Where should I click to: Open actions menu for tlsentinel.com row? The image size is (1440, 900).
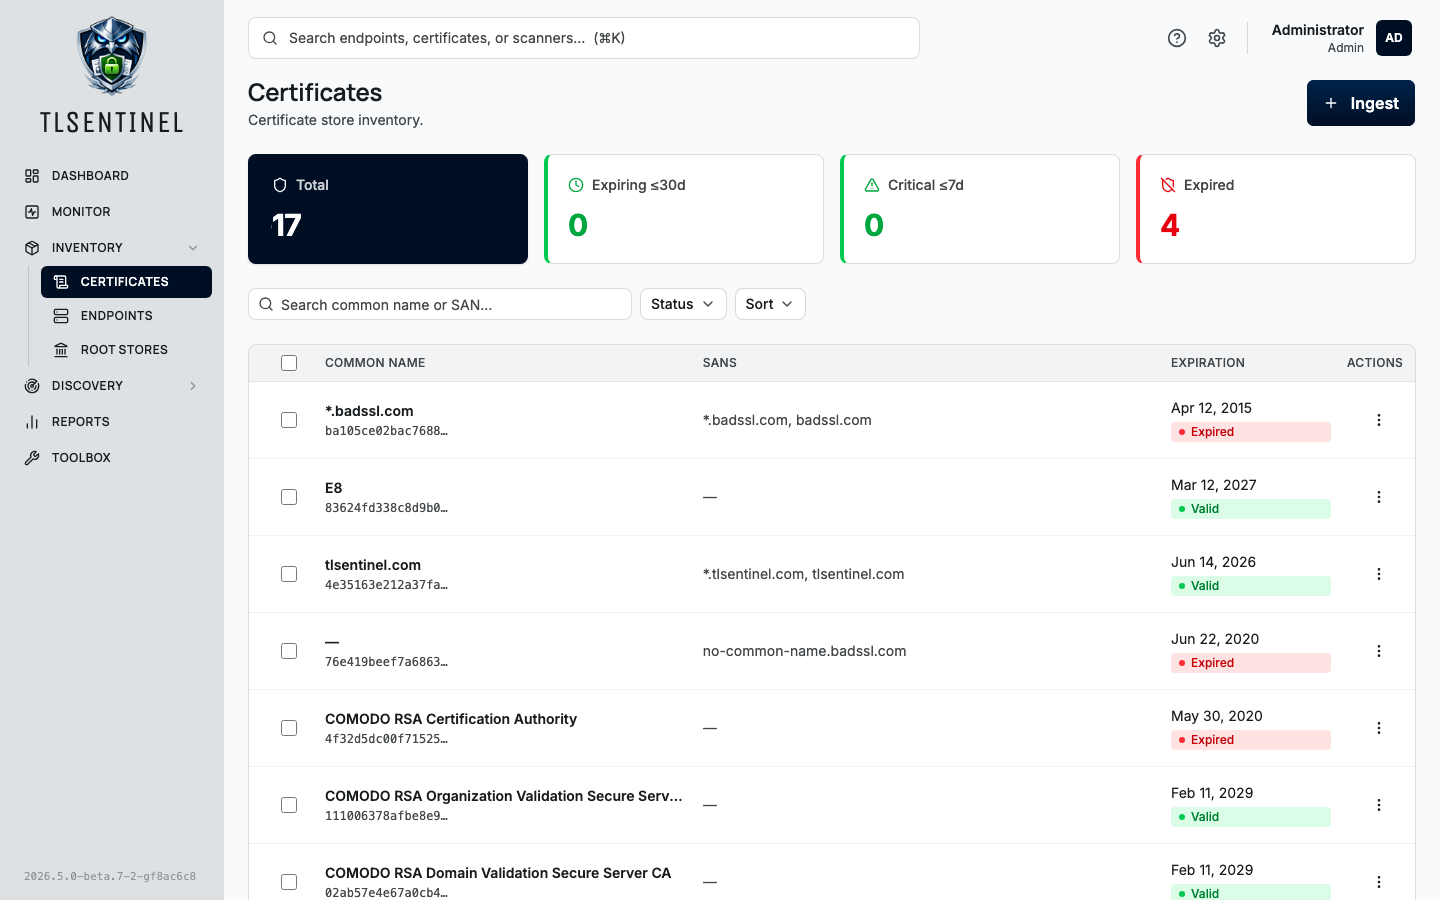click(x=1379, y=574)
